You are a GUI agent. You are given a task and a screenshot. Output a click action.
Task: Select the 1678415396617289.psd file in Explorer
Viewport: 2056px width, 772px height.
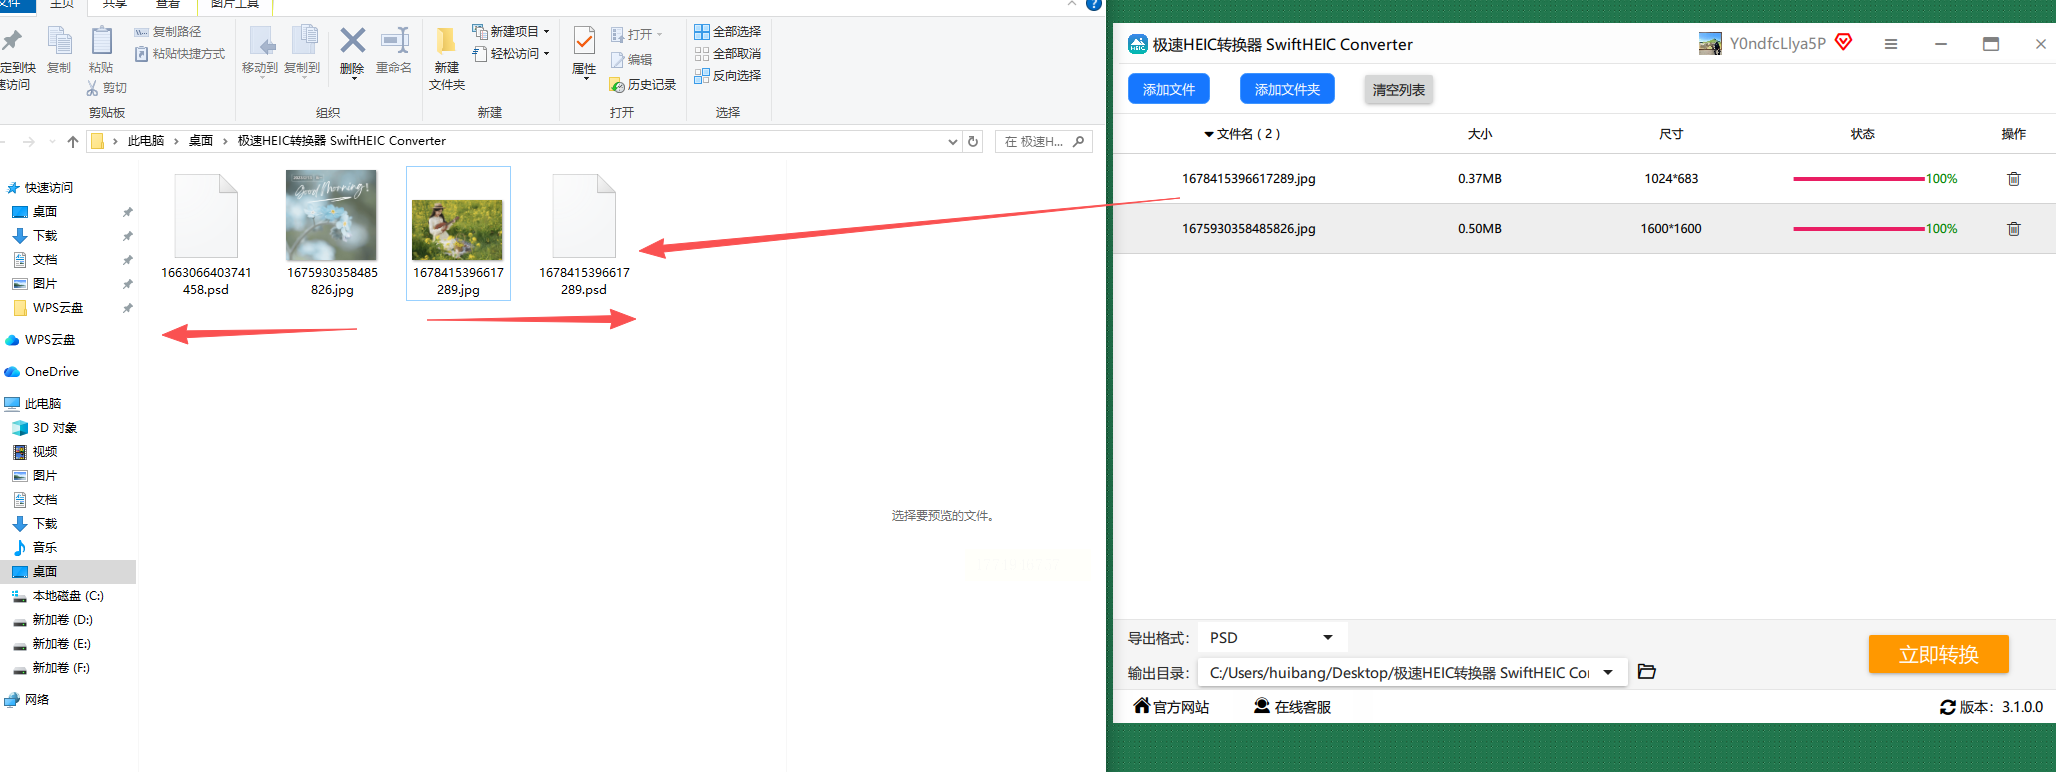584,236
